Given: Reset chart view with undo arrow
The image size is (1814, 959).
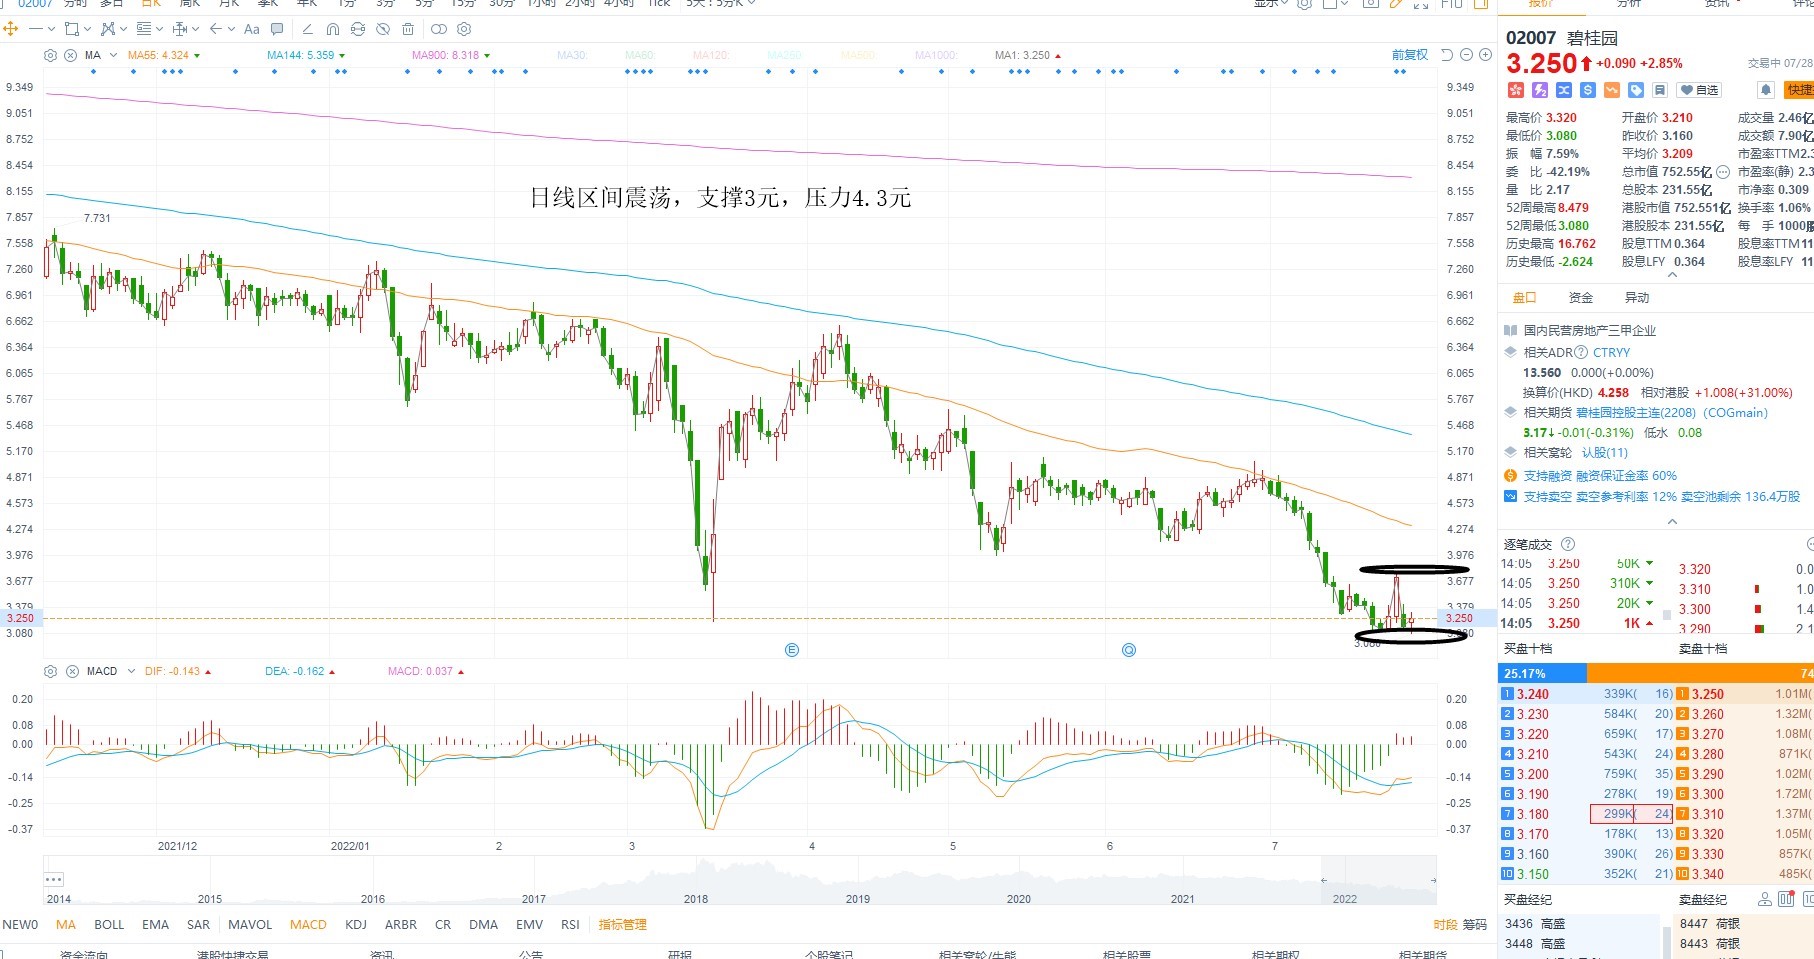Looking at the screenshot, I should pos(1446,55).
